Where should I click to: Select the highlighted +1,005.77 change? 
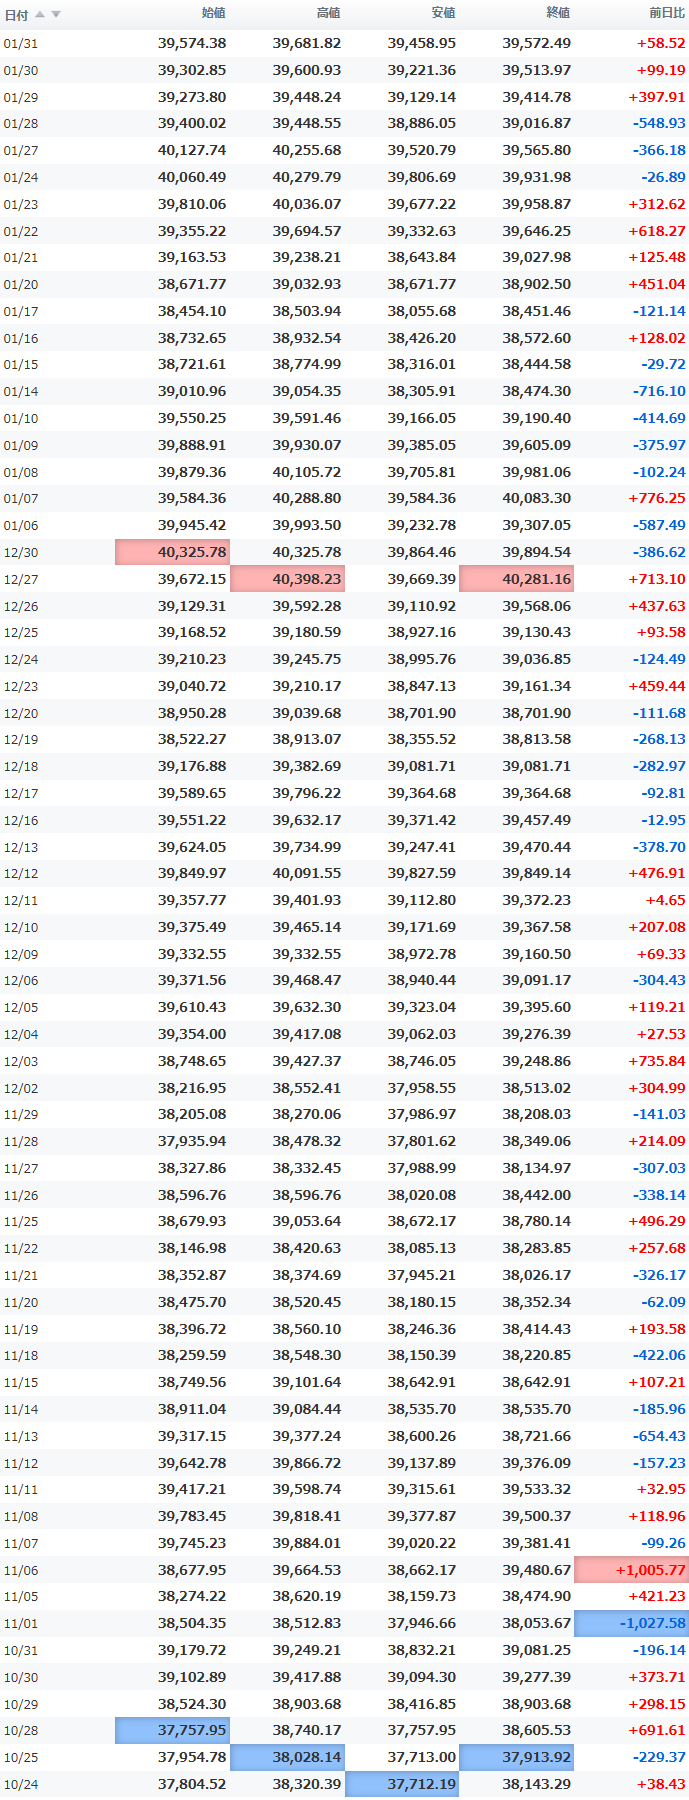pyautogui.click(x=631, y=1570)
